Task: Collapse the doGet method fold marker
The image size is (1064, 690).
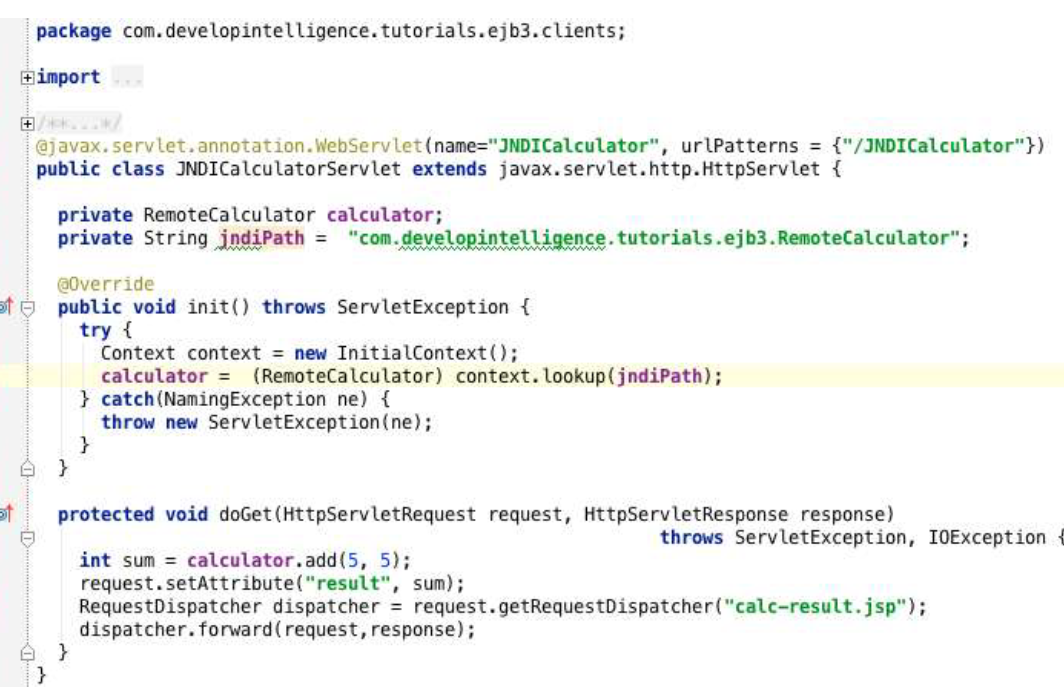Action: 27,538
